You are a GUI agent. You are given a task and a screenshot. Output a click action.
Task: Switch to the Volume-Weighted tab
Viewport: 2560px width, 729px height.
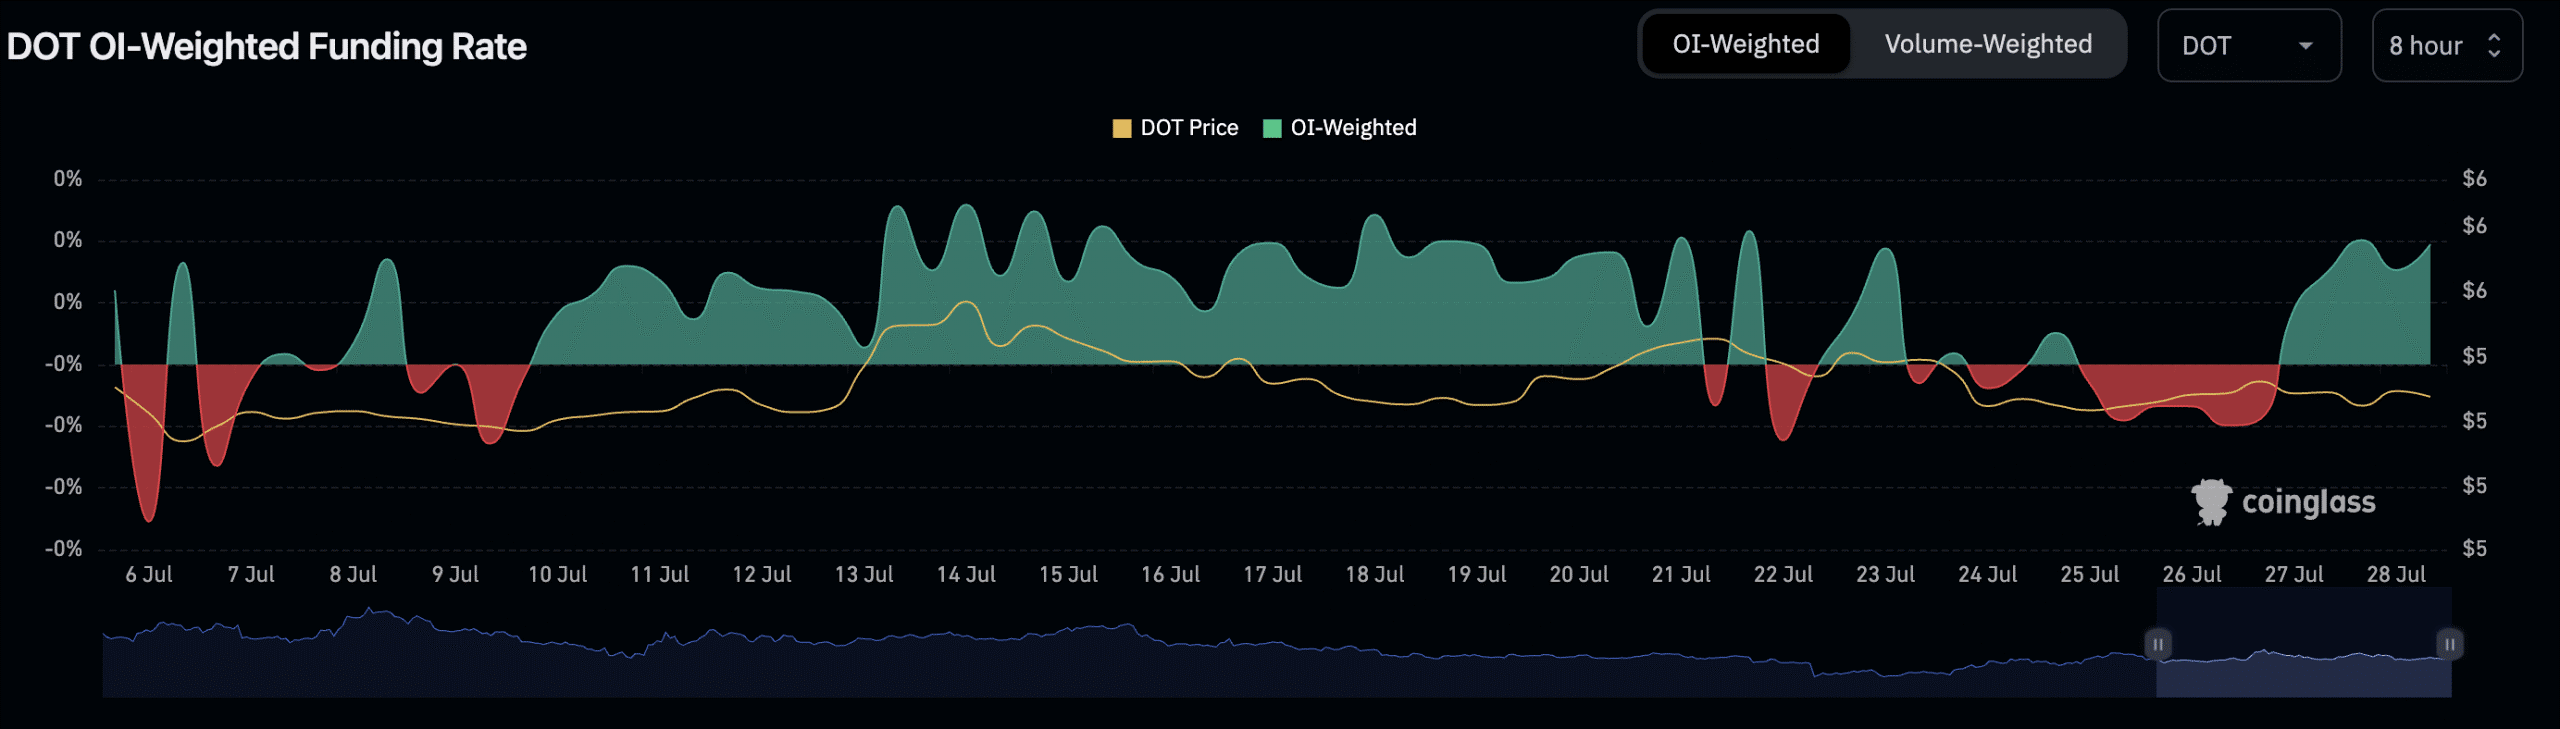pyautogui.click(x=1987, y=45)
